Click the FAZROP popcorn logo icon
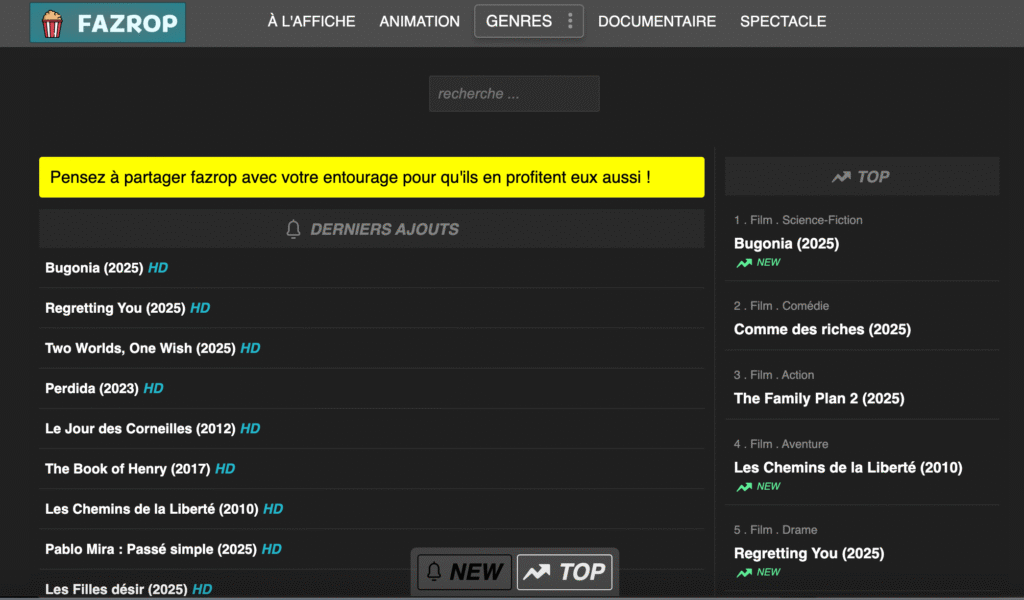 click(51, 23)
